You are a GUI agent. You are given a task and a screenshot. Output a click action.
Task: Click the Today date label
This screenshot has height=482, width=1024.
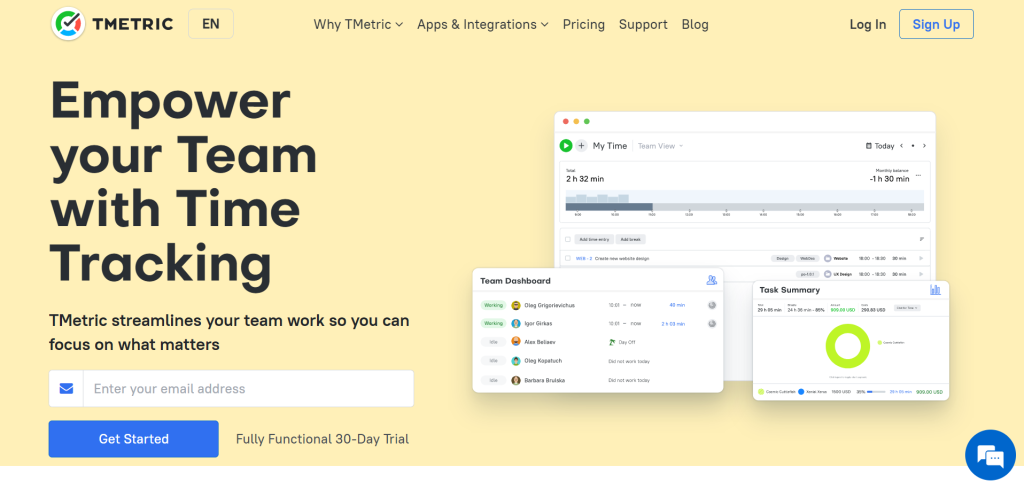(884, 146)
